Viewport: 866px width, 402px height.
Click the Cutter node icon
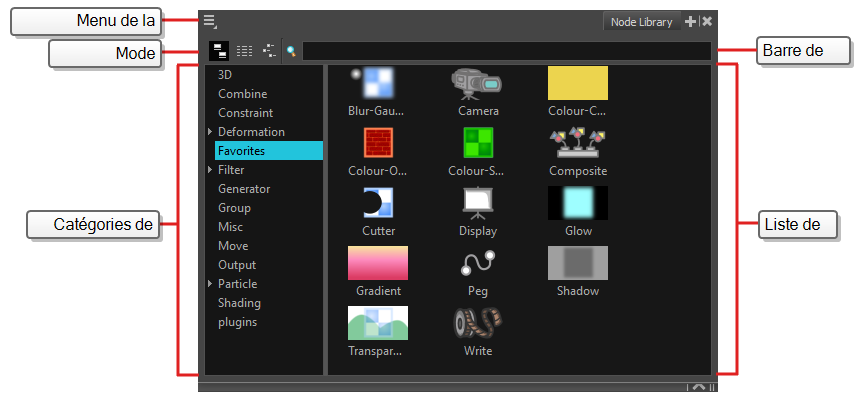[377, 204]
